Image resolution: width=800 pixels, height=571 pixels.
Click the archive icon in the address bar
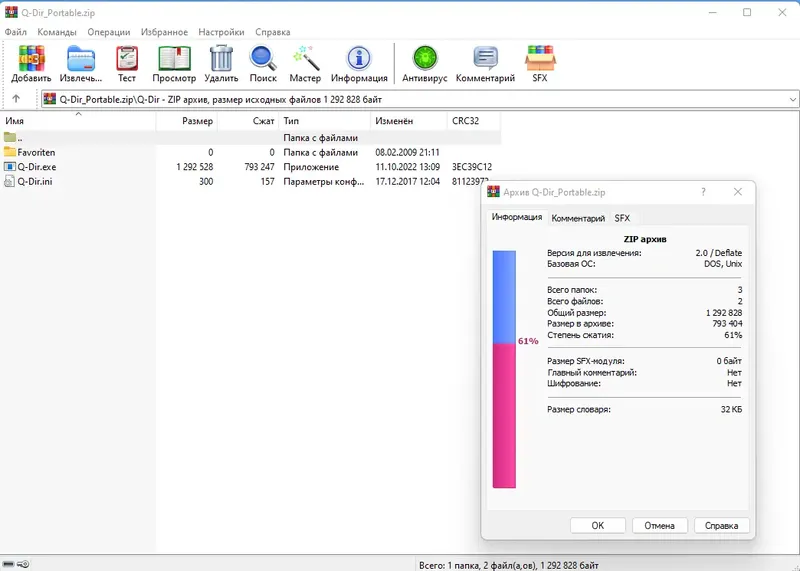[x=49, y=99]
